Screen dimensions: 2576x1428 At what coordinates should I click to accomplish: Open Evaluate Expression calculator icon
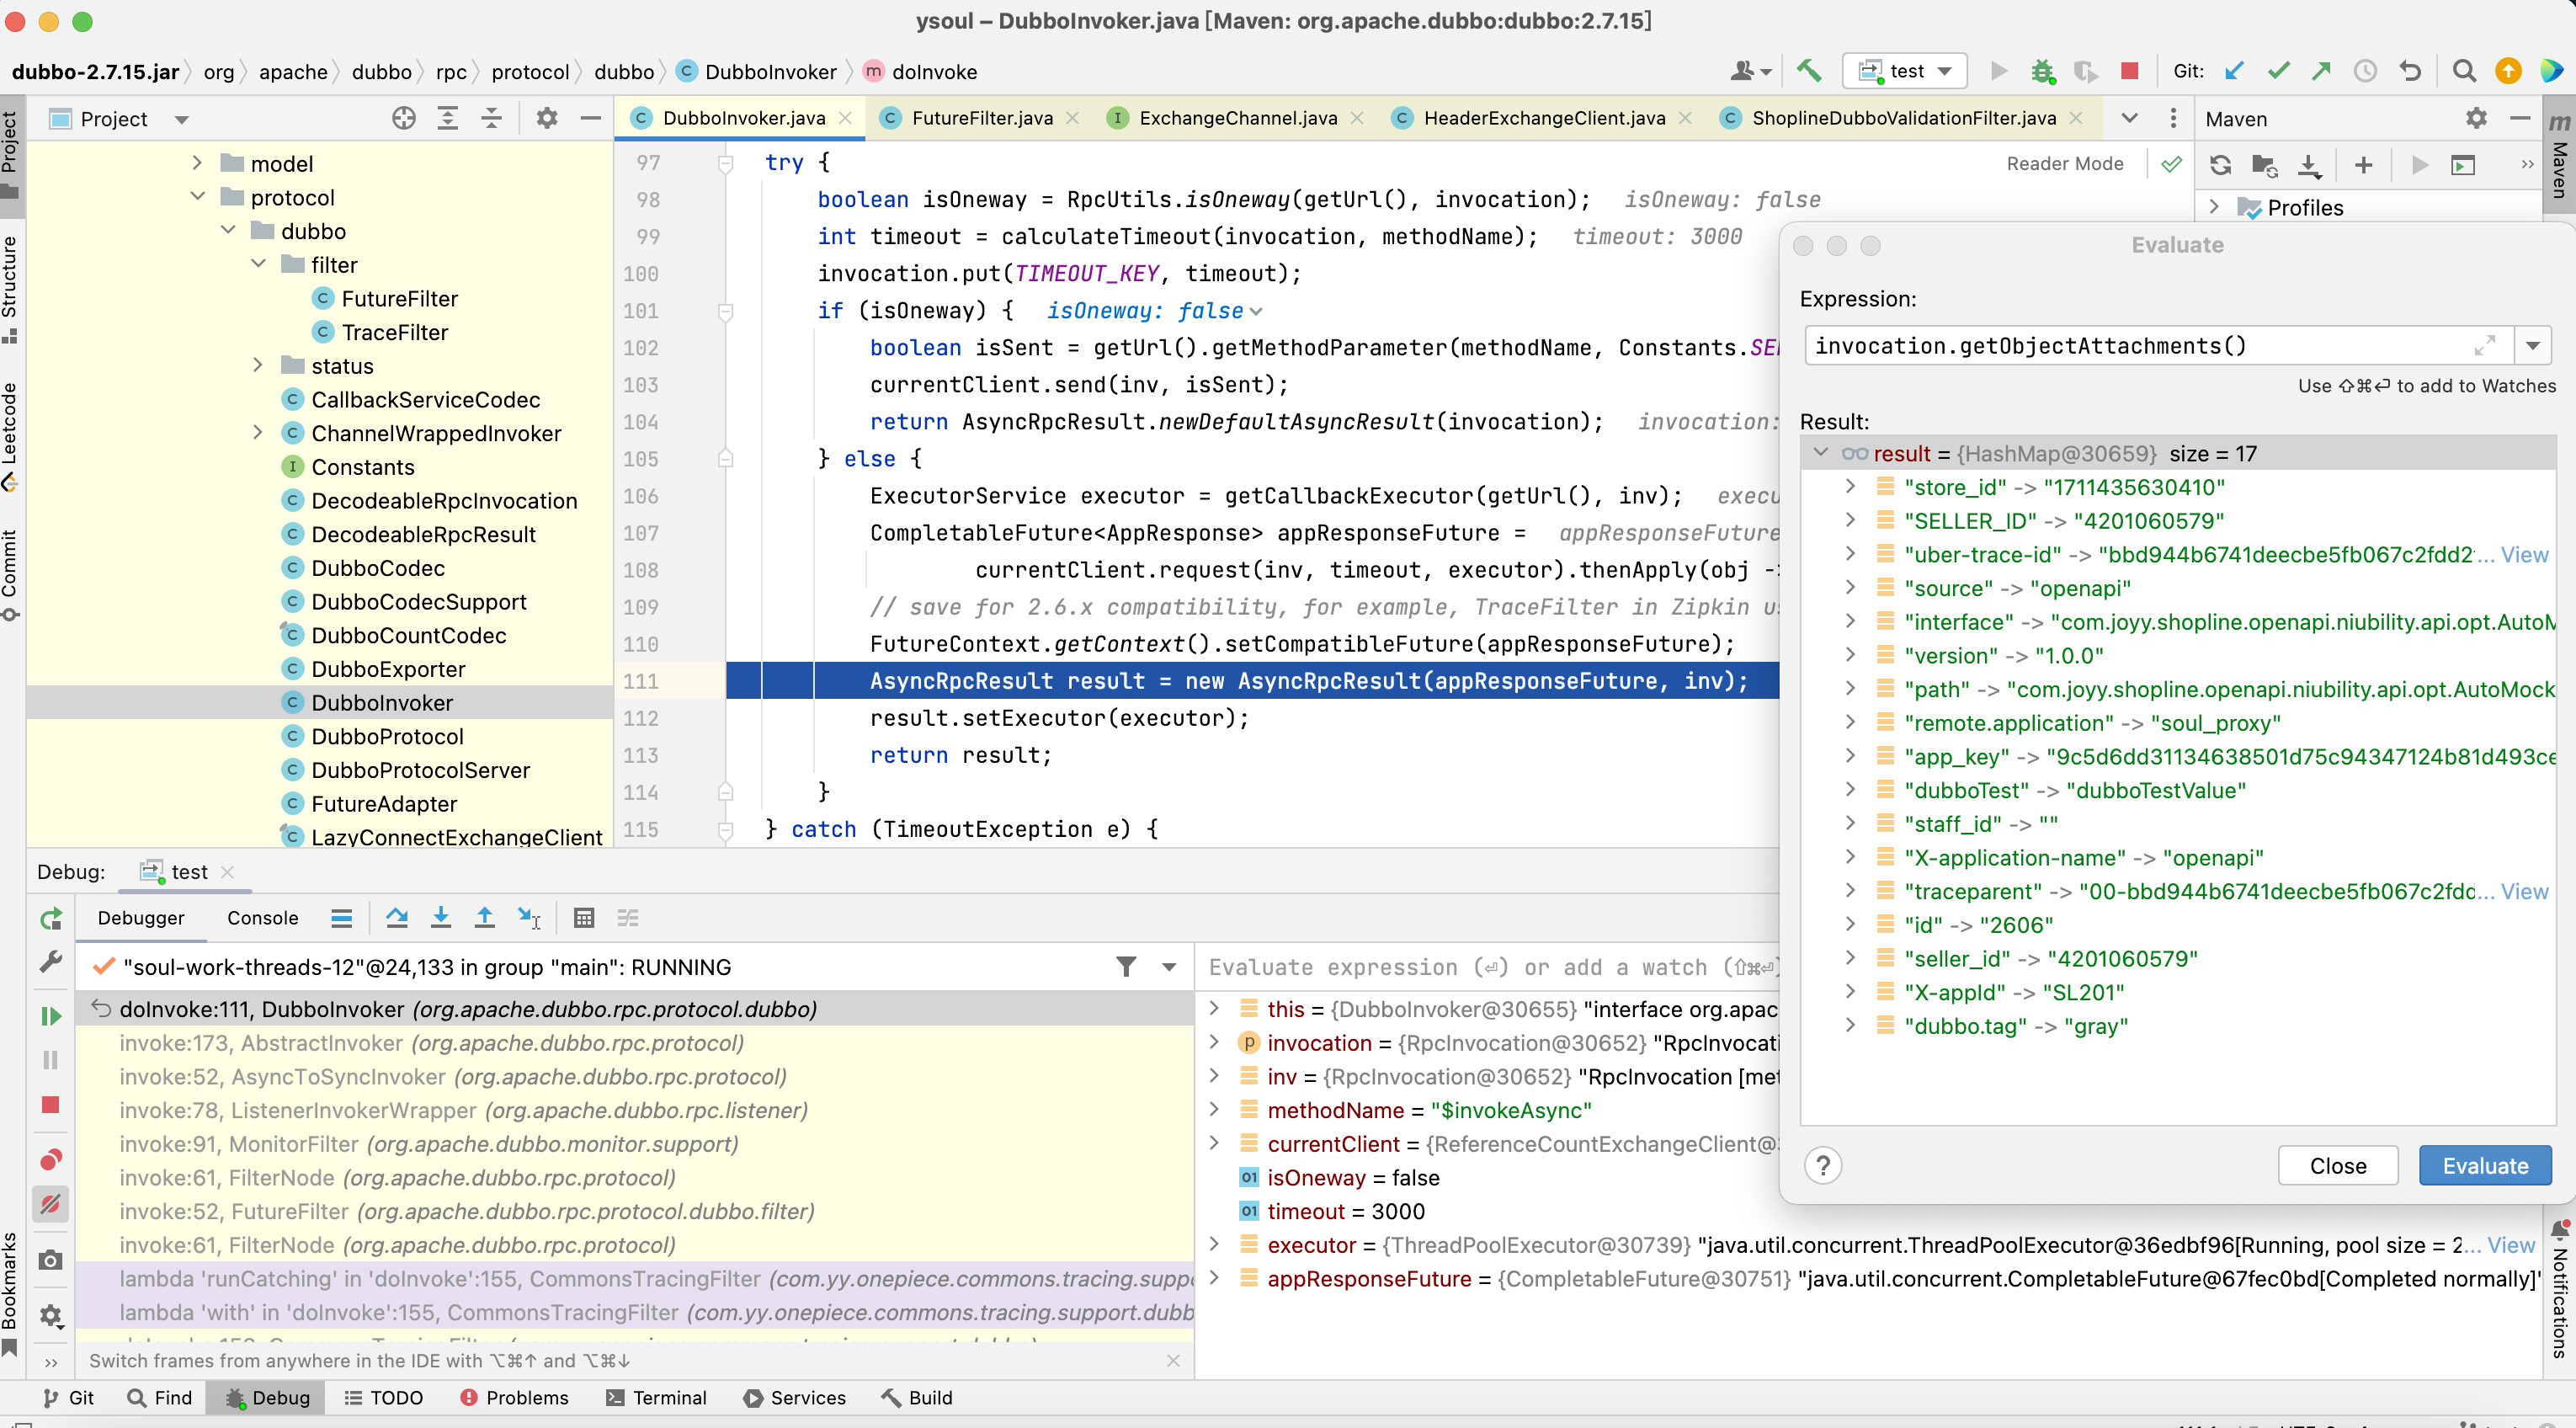click(584, 917)
